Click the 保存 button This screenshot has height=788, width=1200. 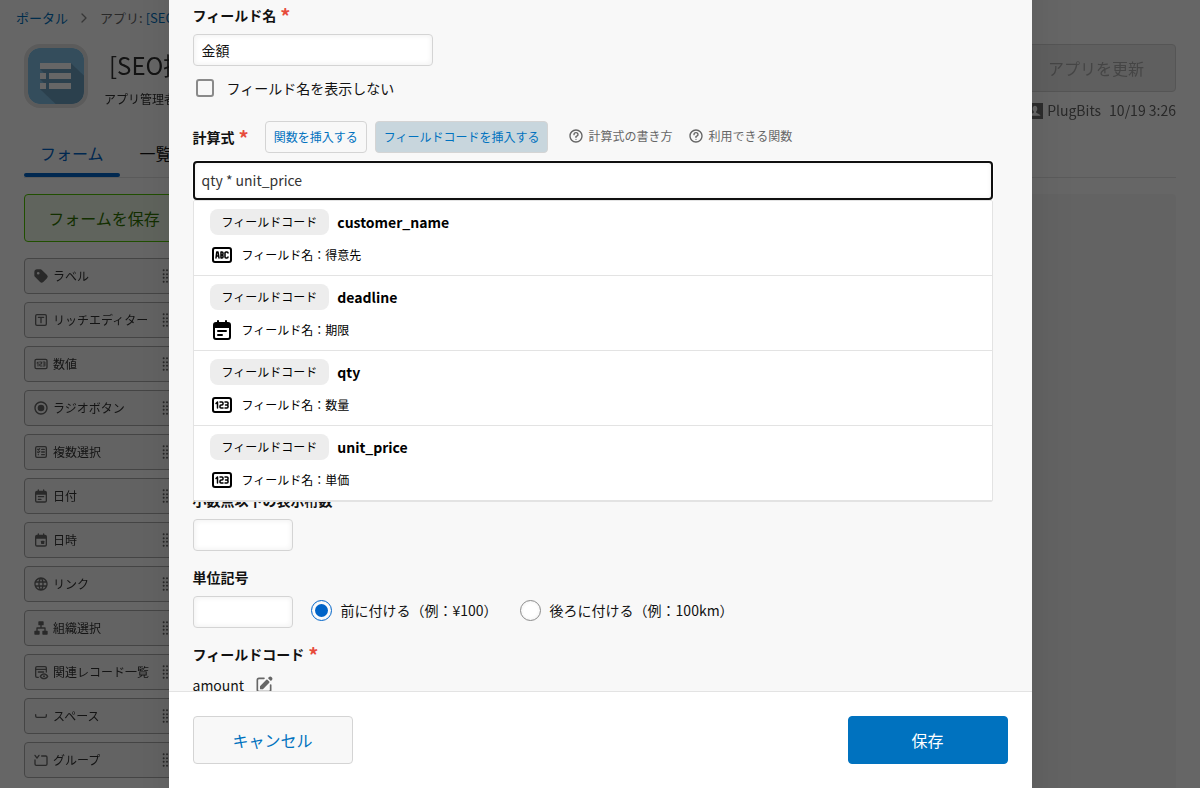pyautogui.click(x=928, y=740)
